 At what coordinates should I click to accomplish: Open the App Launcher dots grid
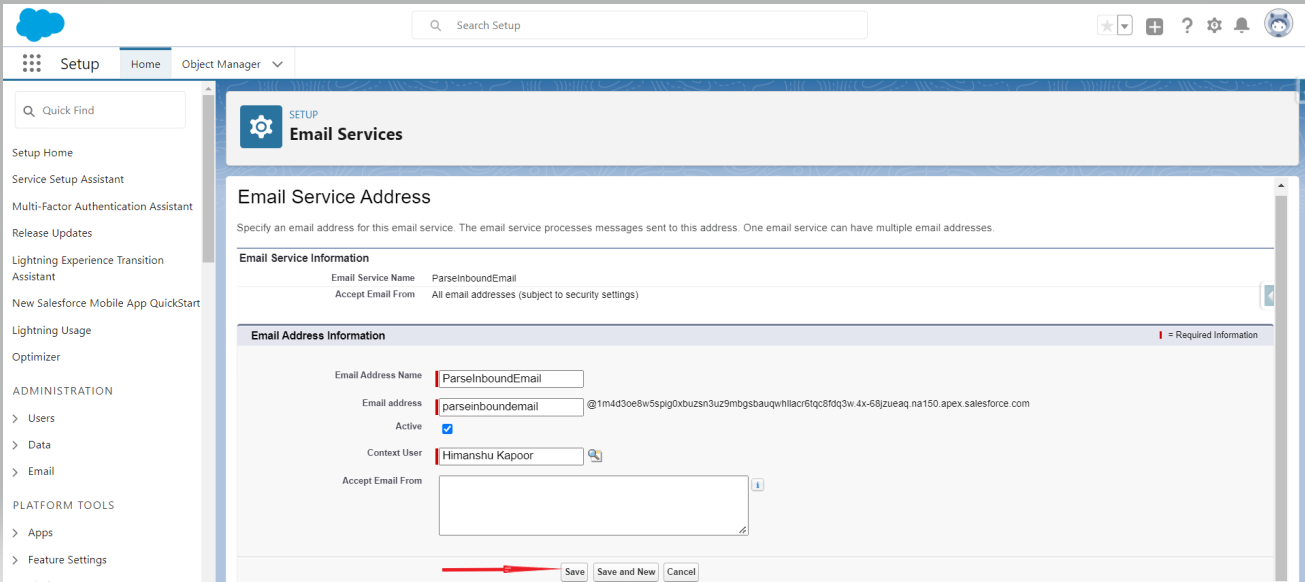point(32,64)
